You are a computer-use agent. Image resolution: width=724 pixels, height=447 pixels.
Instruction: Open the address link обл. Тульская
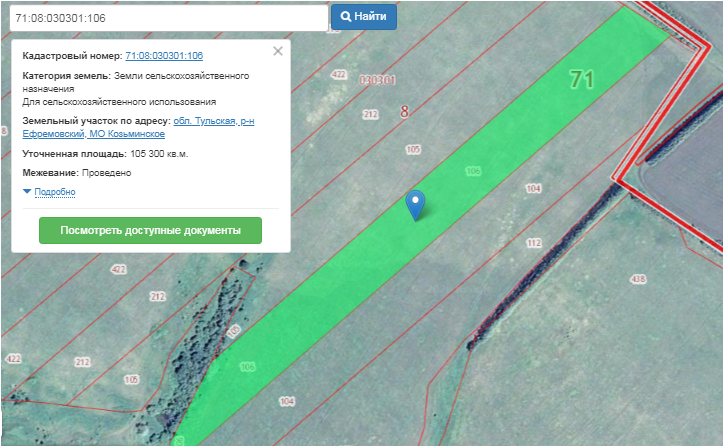coord(213,121)
